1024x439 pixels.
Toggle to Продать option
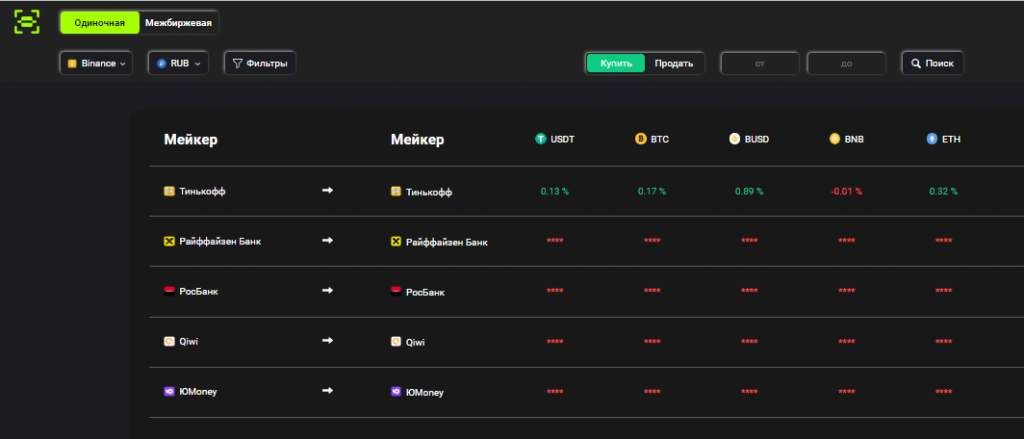click(x=674, y=63)
